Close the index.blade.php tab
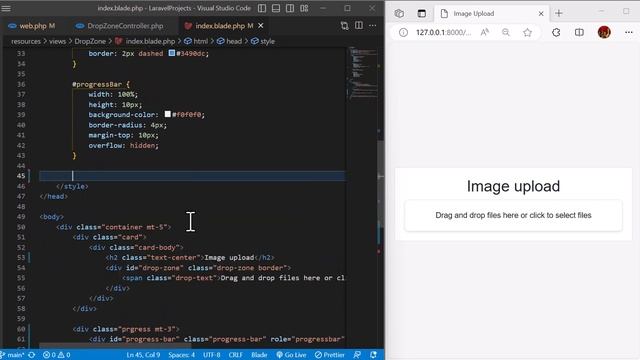The height and width of the screenshot is (360, 640). pyautogui.click(x=260, y=26)
